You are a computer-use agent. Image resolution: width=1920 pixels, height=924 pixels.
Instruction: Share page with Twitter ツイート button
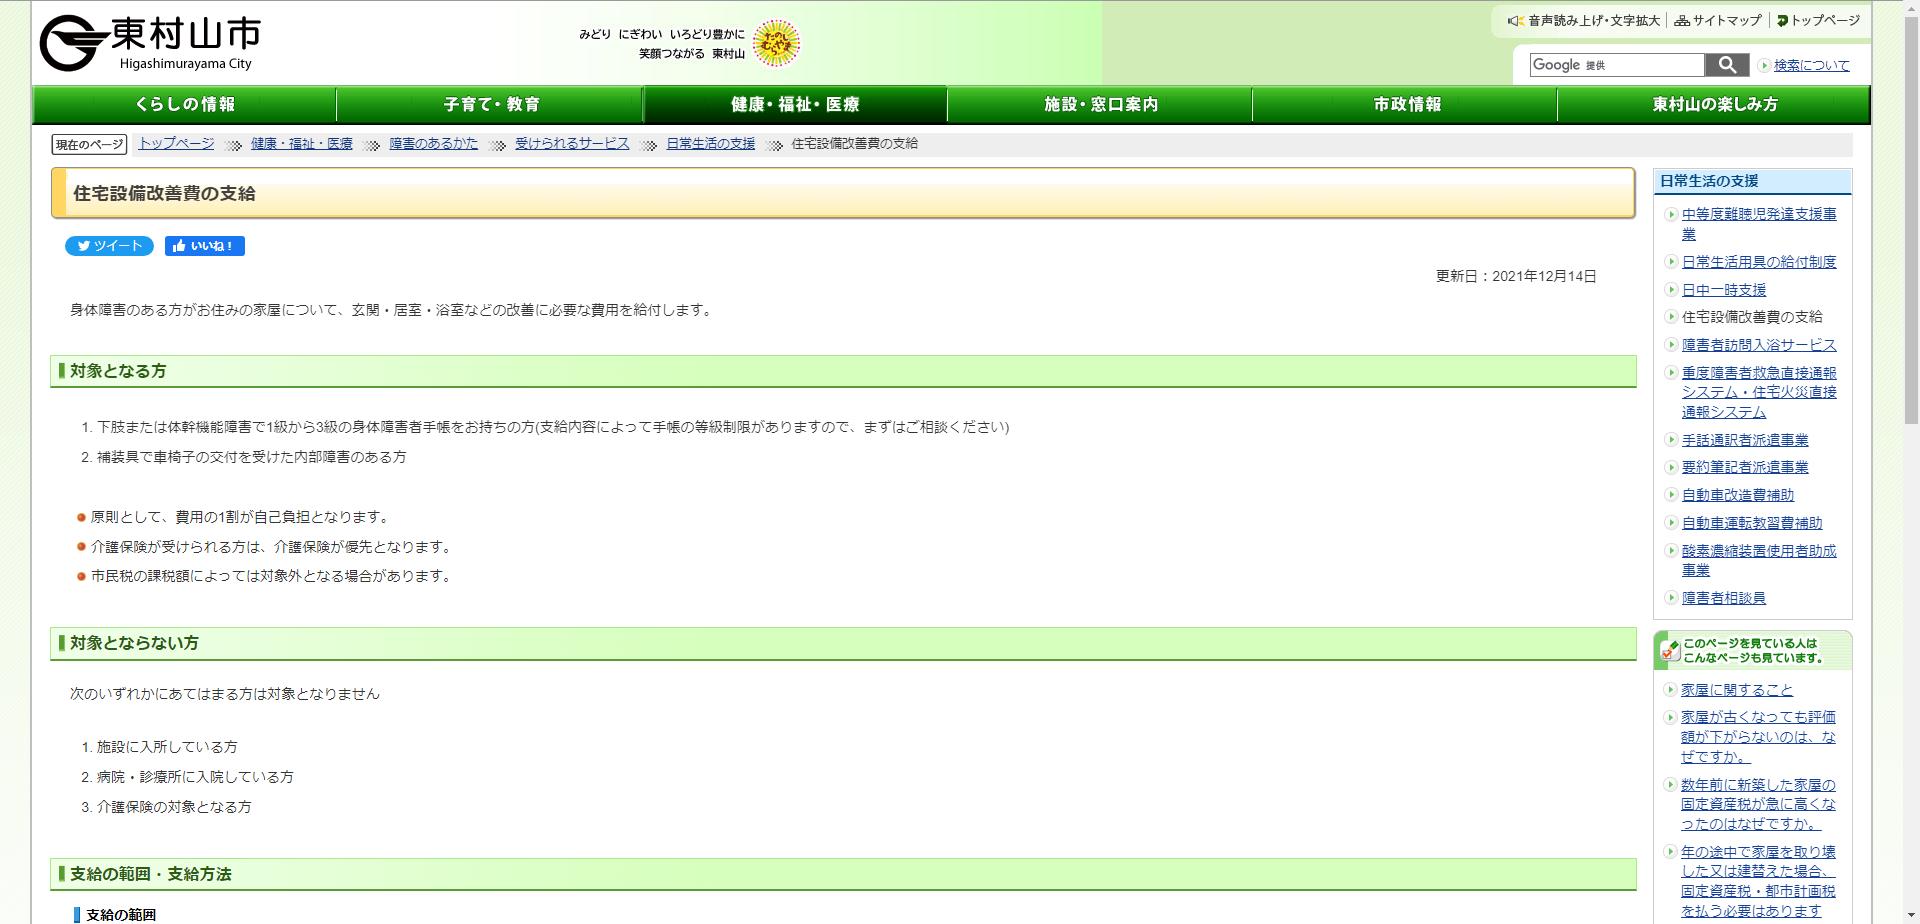click(109, 246)
